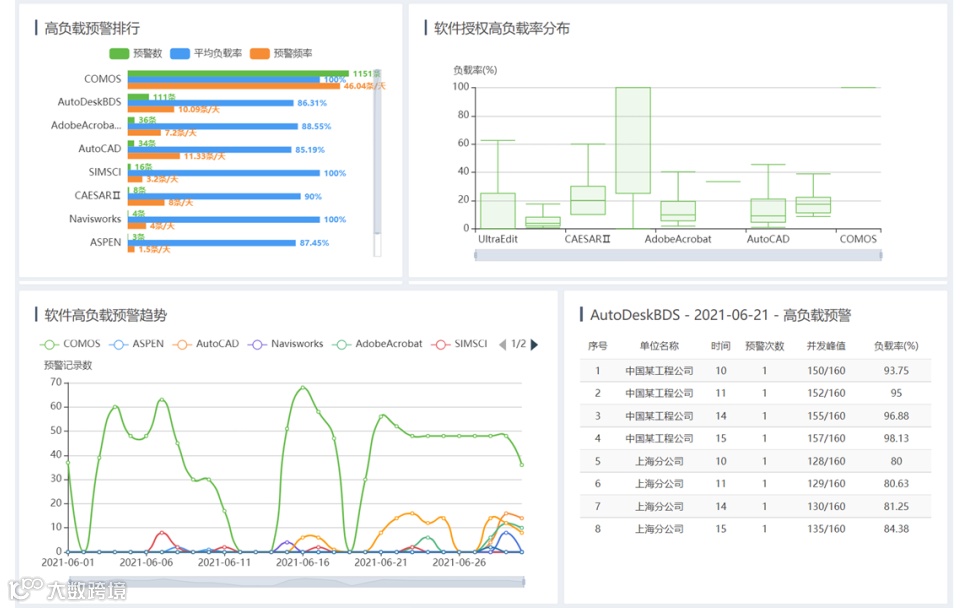This screenshot has height=608, width=973.
Task: Select the 128/160 peak value cell
Action: (826, 461)
